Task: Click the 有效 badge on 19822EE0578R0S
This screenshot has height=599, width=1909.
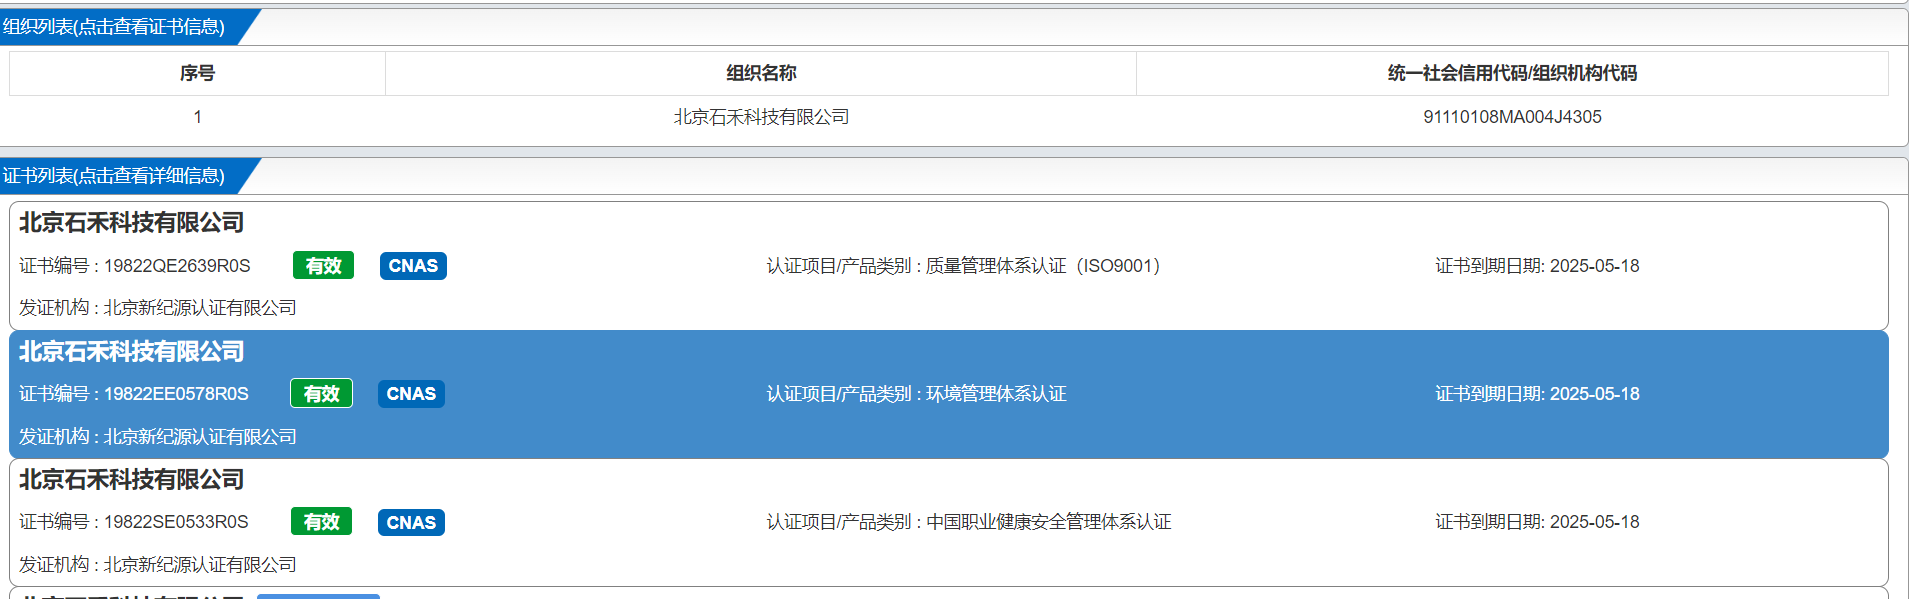Action: coord(322,394)
